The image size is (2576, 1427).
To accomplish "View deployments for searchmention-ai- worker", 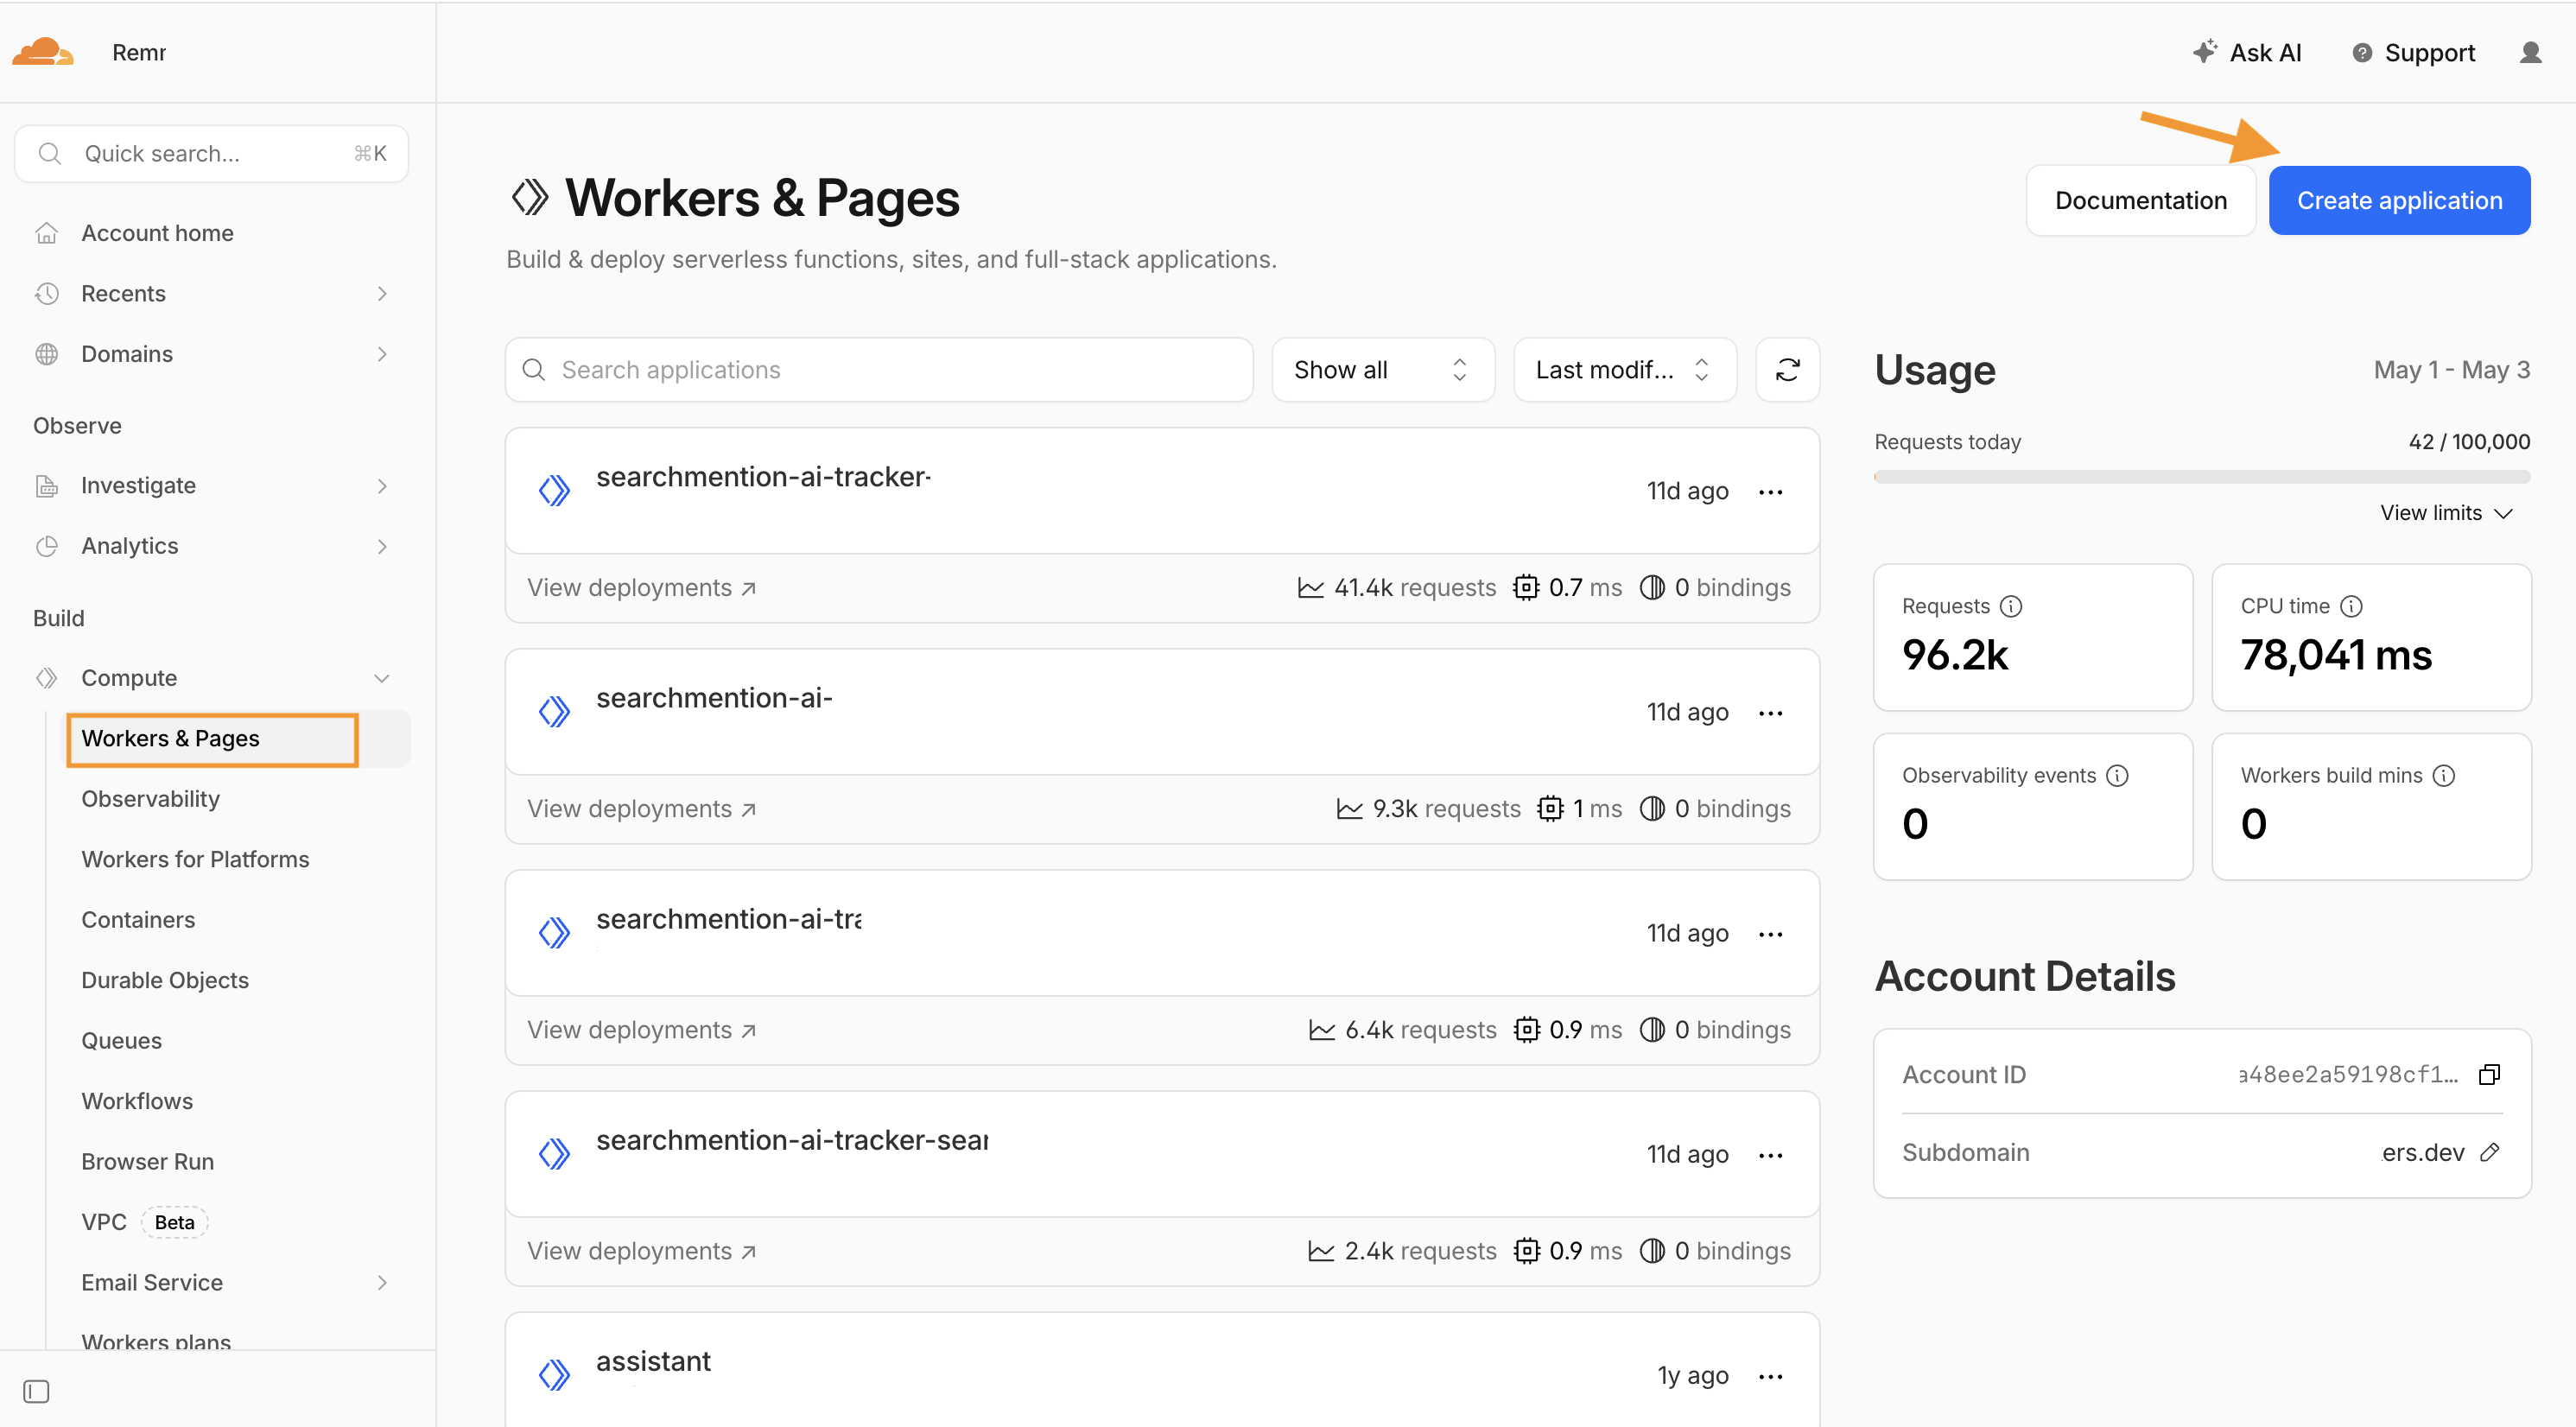I will click(x=641, y=809).
